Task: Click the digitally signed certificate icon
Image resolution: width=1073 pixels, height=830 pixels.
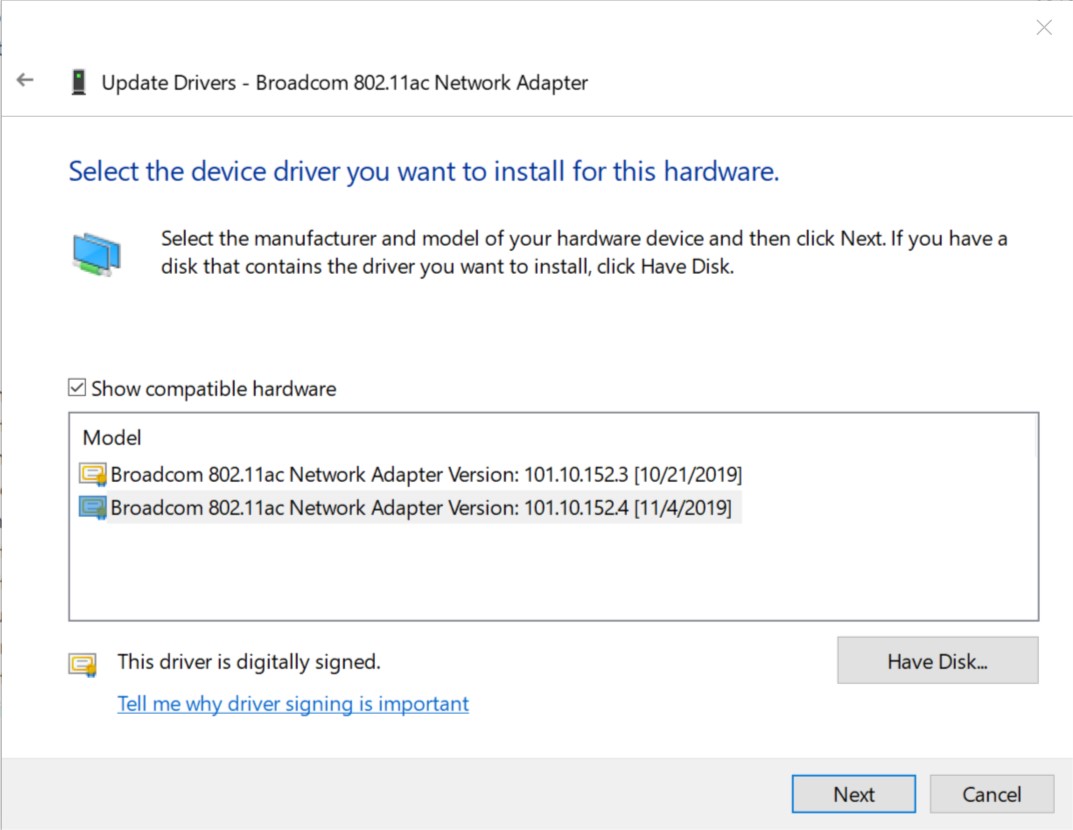Action: click(83, 664)
